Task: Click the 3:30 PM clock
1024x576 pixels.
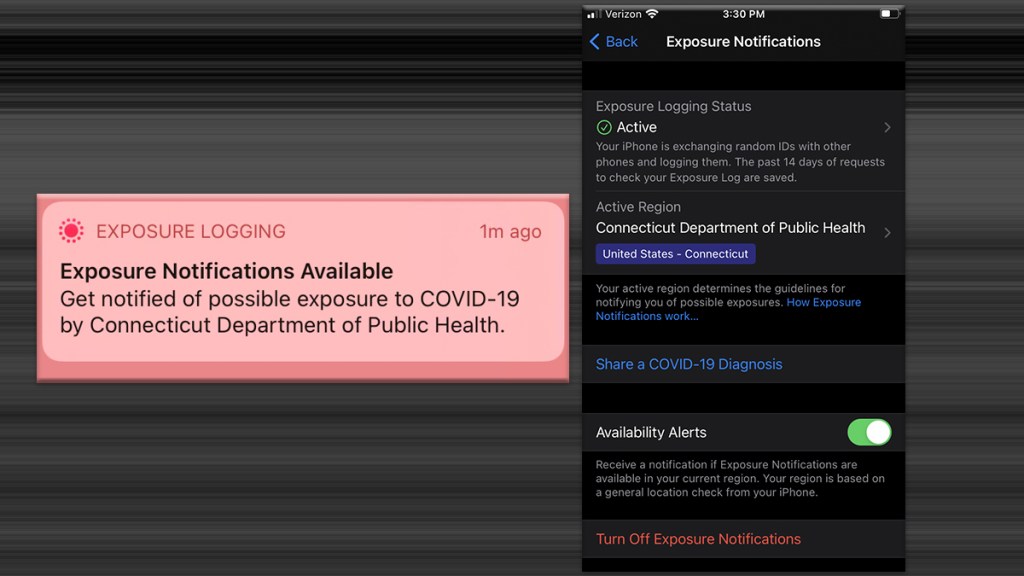Action: coord(743,14)
